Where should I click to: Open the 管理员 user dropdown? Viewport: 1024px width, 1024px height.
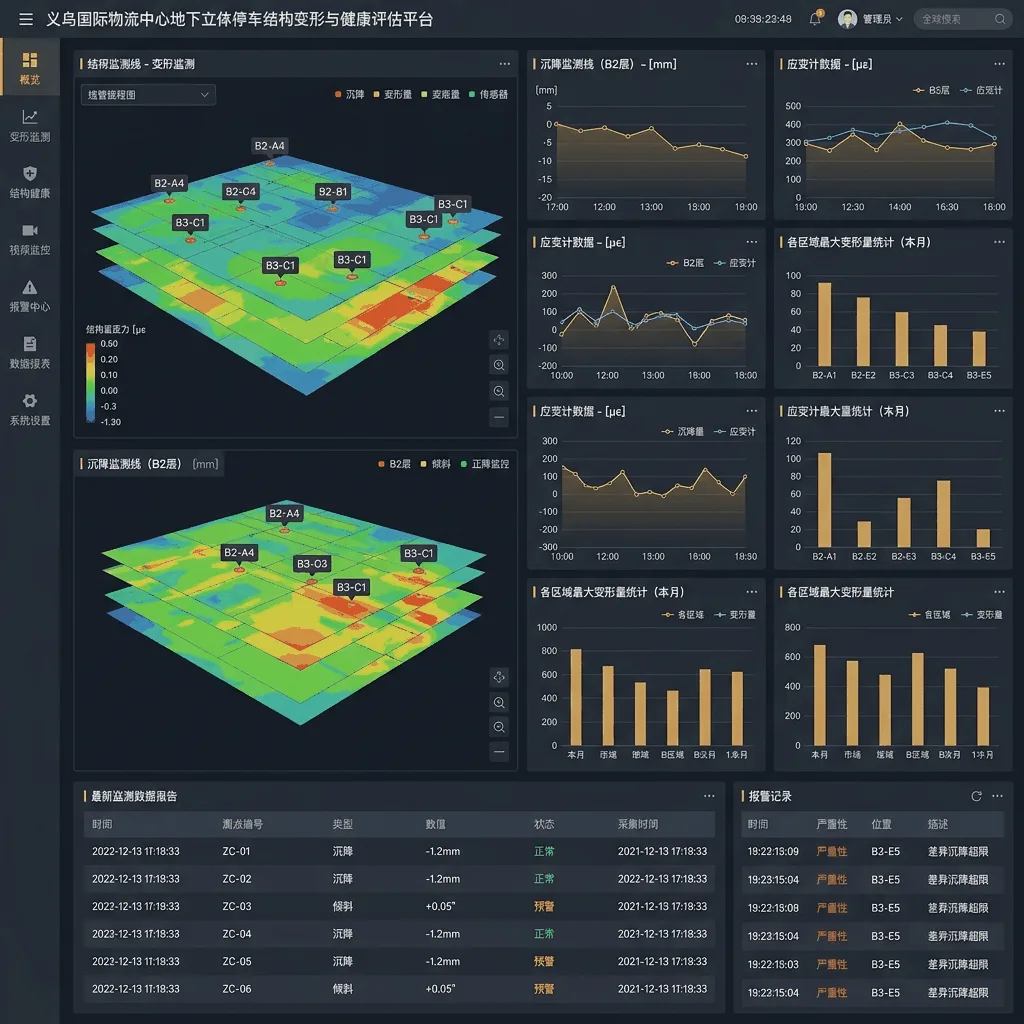(x=871, y=19)
